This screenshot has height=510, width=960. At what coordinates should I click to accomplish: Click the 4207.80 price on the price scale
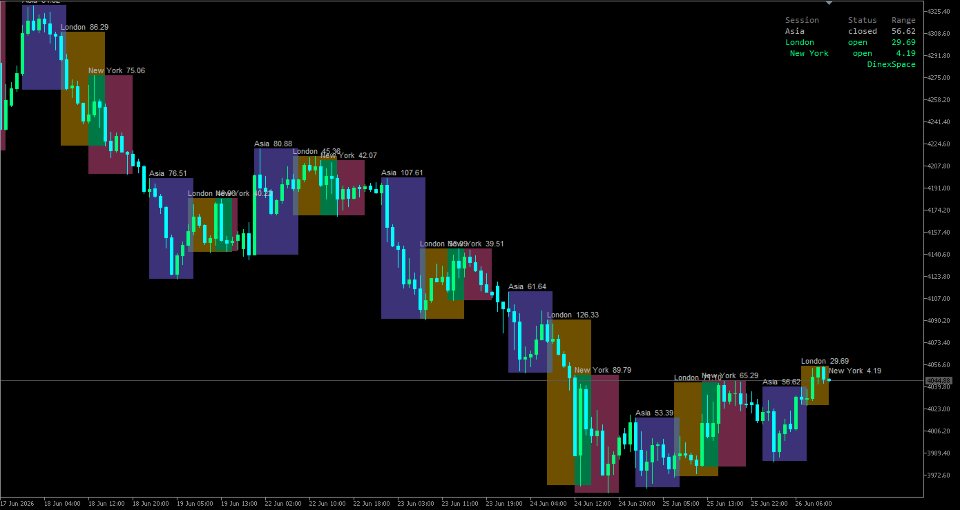click(940, 166)
